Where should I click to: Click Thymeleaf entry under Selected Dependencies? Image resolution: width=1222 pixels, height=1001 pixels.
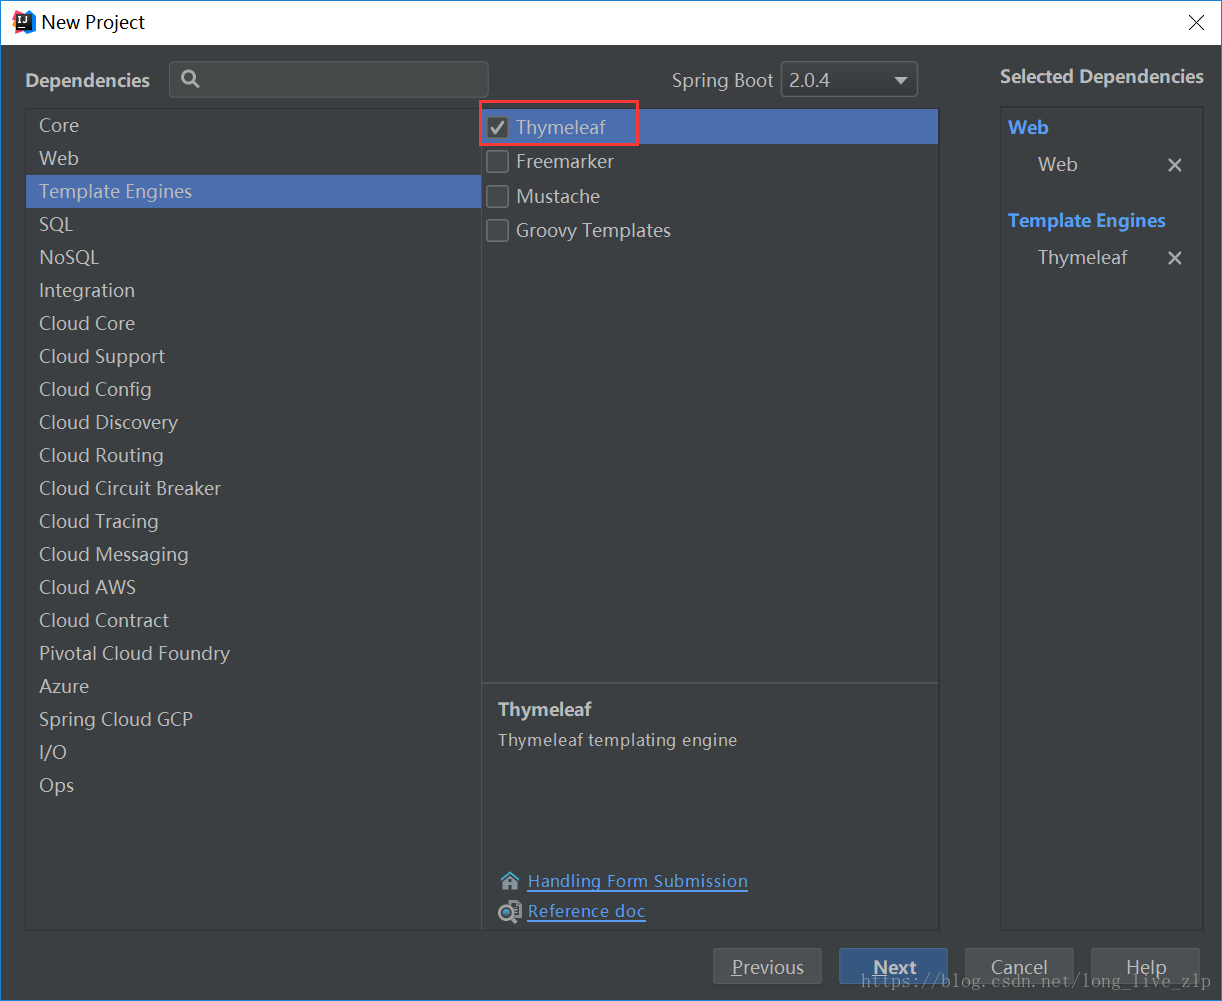click(x=1082, y=258)
